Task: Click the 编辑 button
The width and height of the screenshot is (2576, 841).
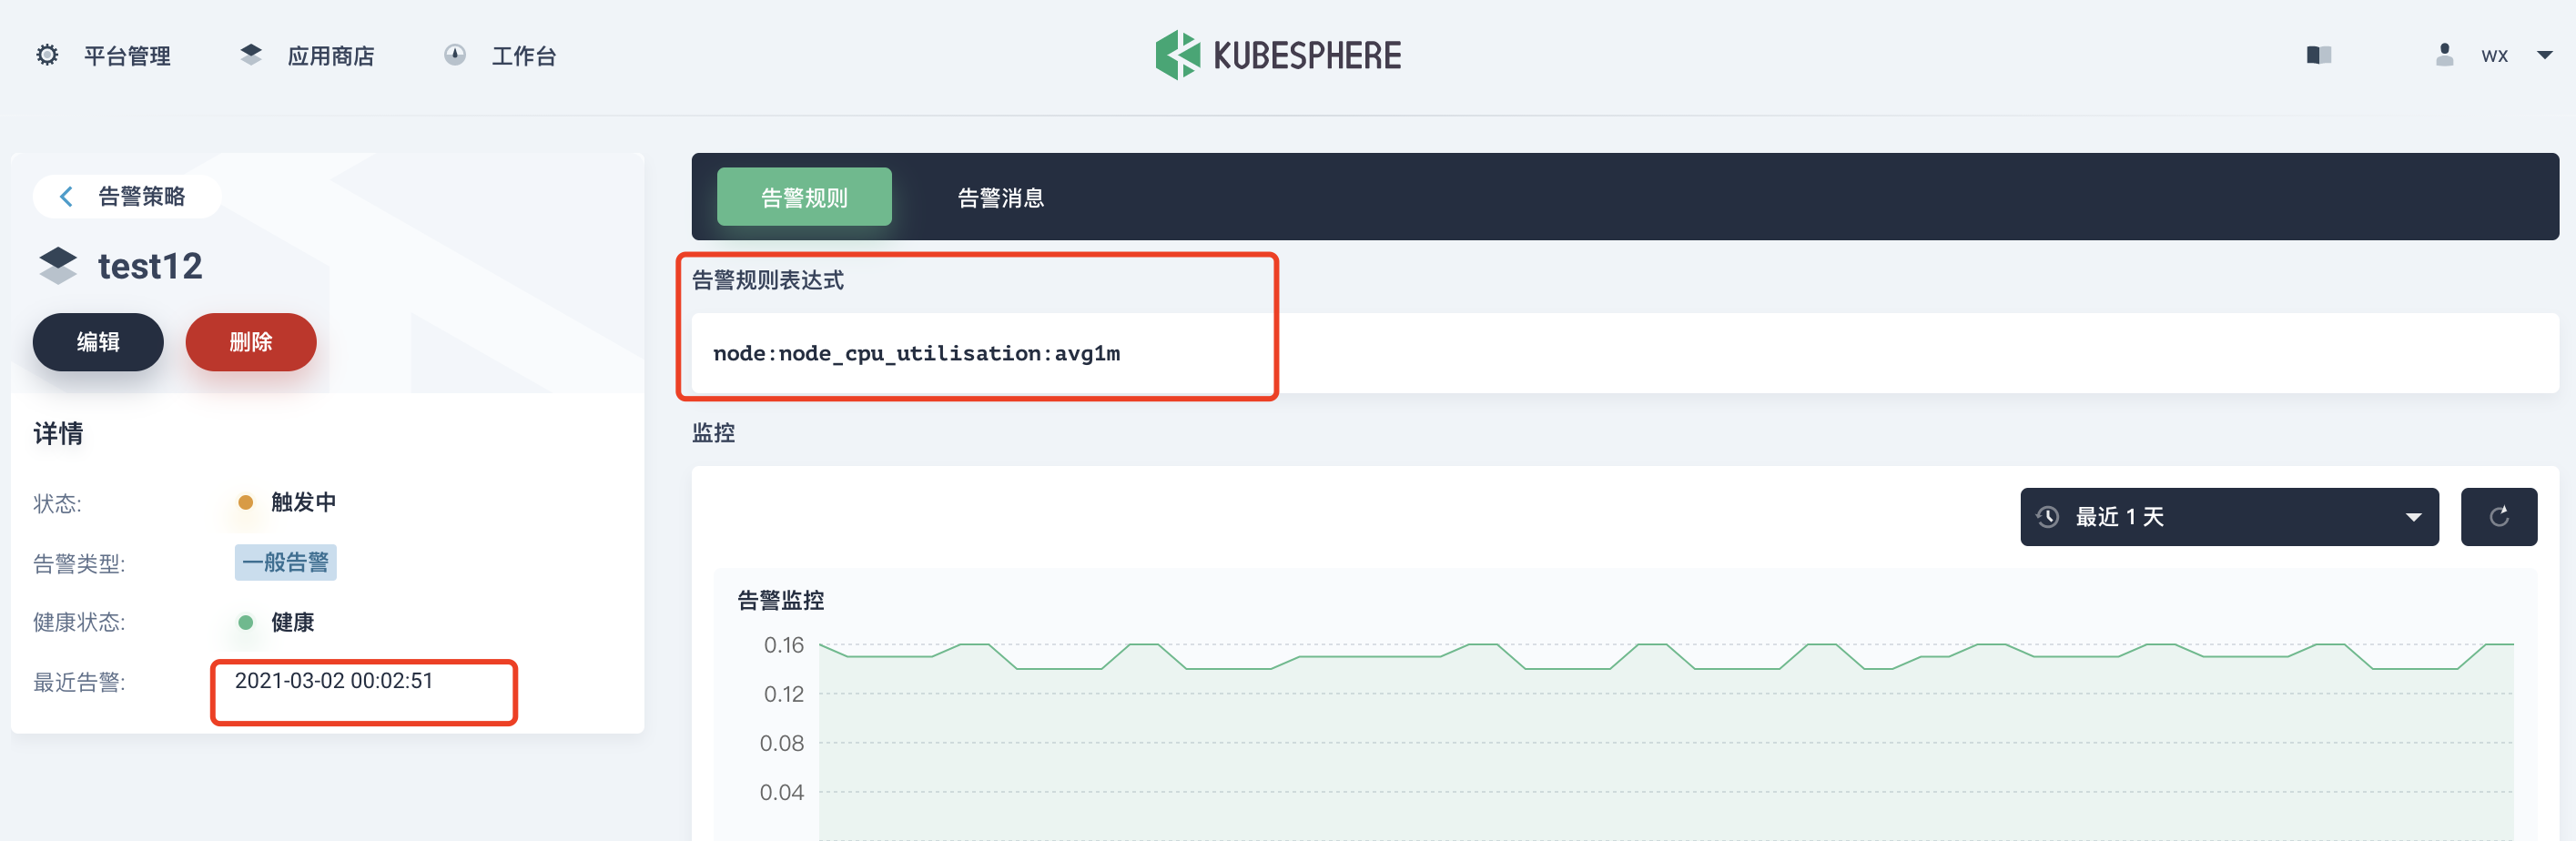Action: (x=98, y=342)
